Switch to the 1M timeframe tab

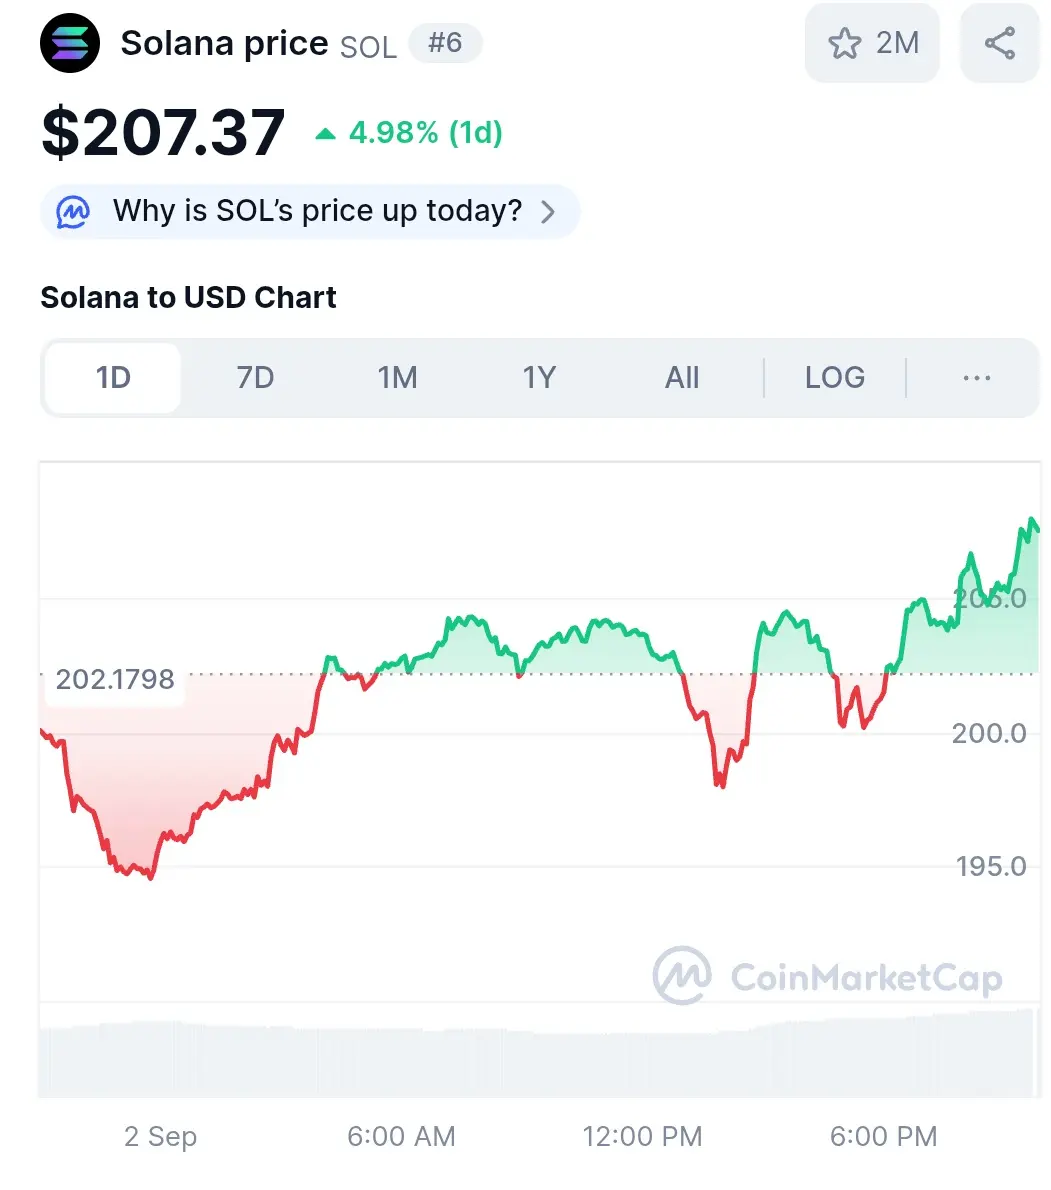(x=398, y=378)
